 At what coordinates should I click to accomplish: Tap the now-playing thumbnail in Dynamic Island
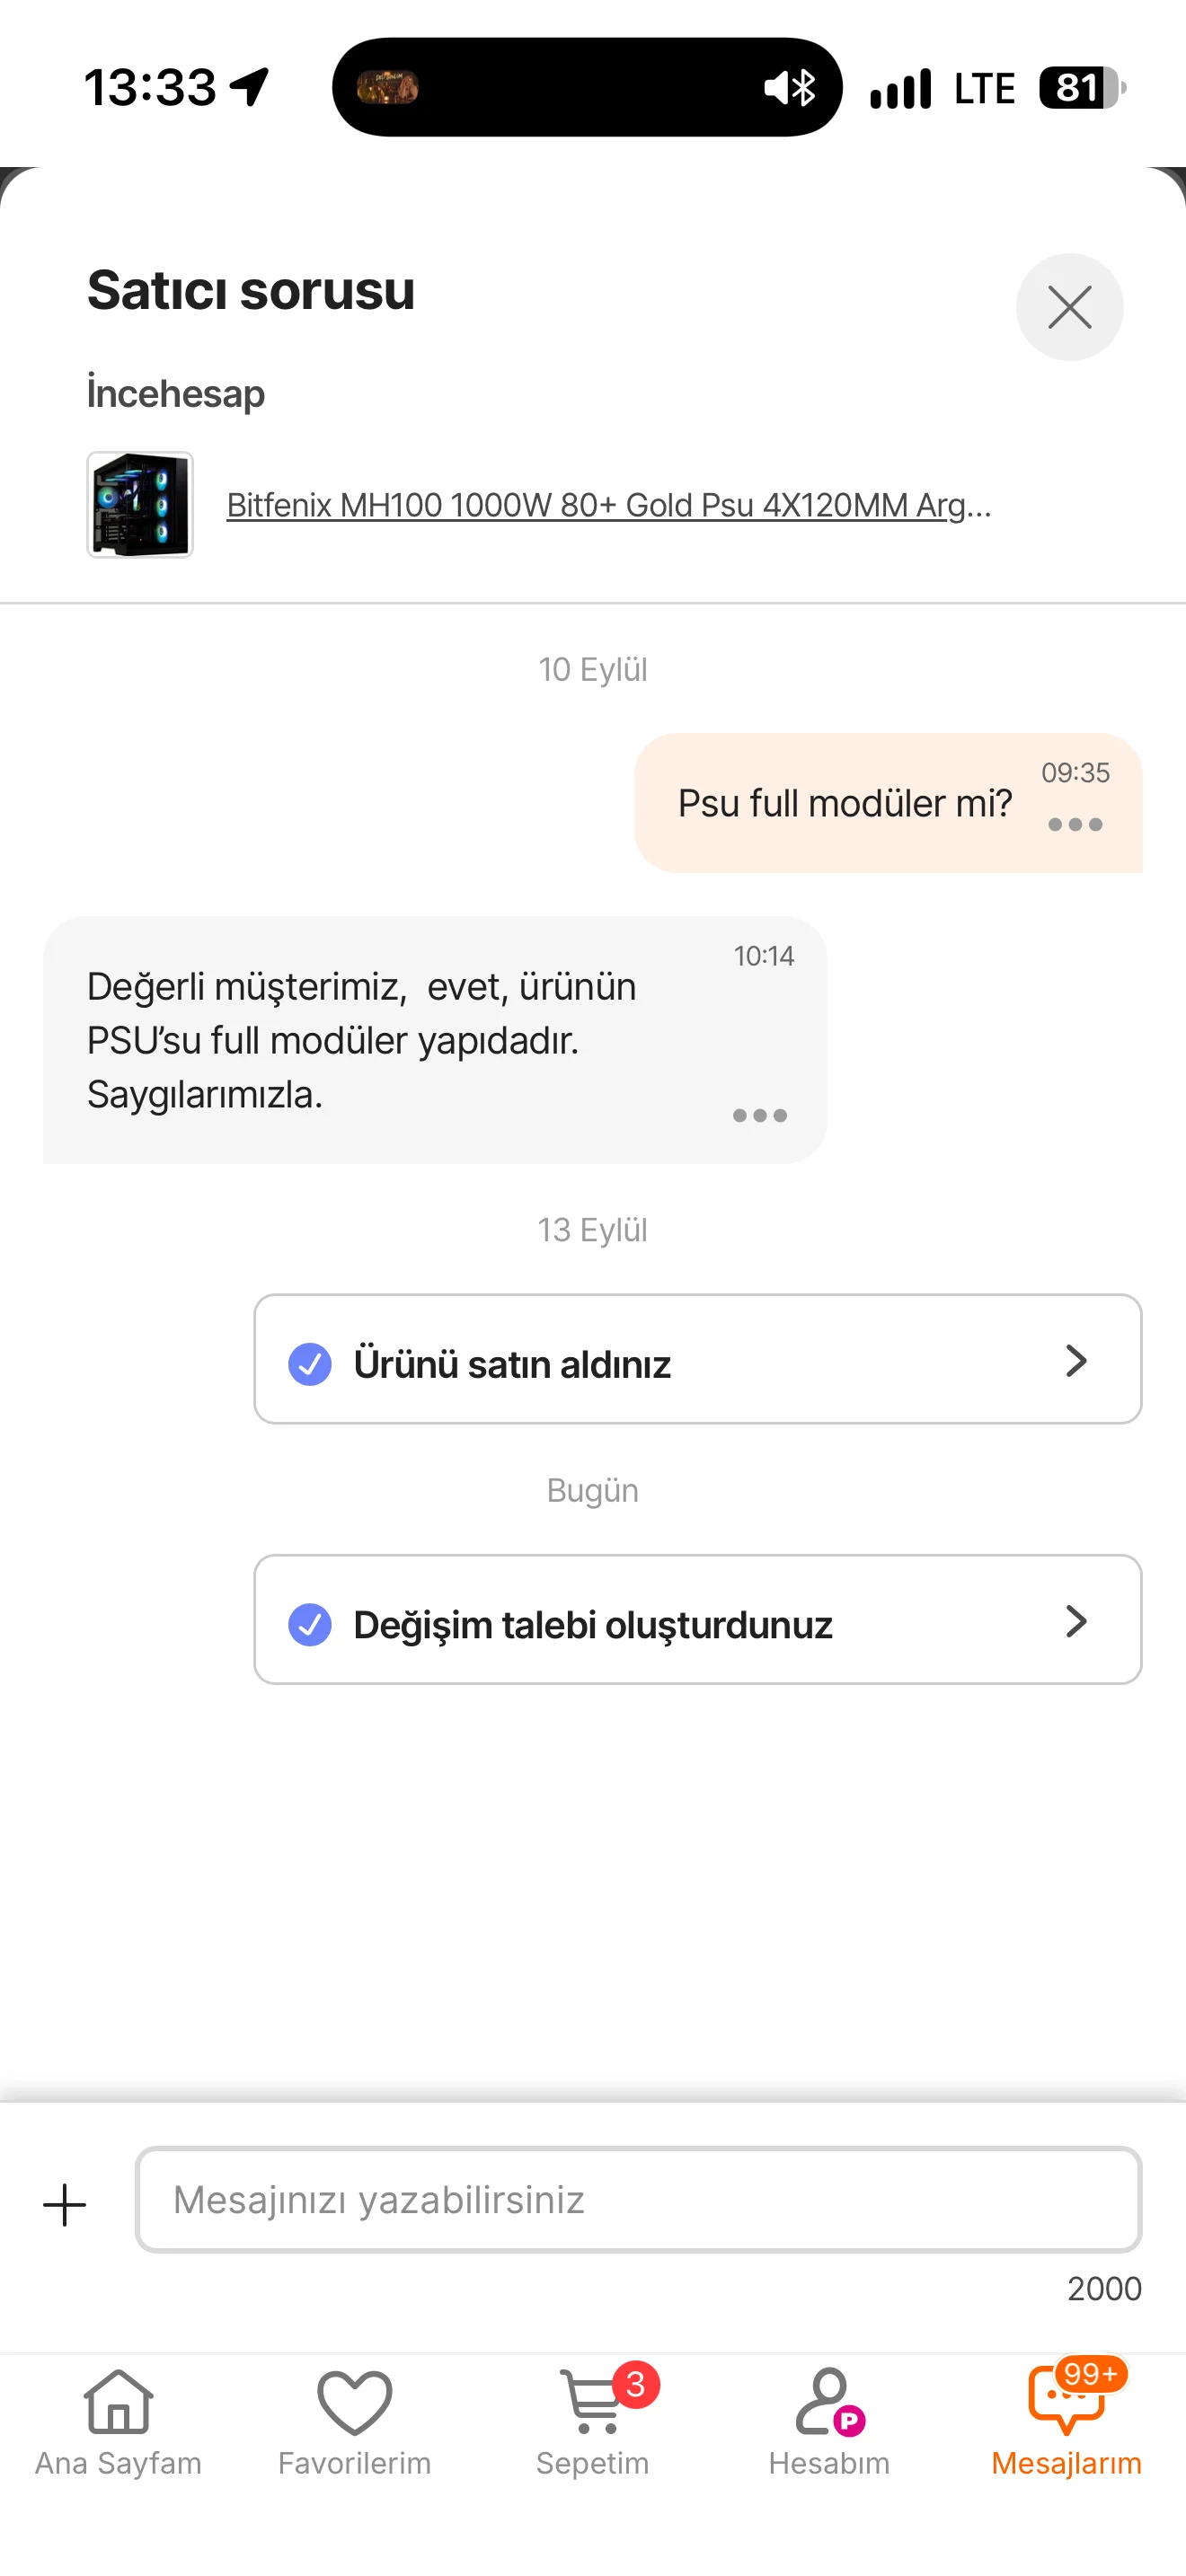point(388,88)
